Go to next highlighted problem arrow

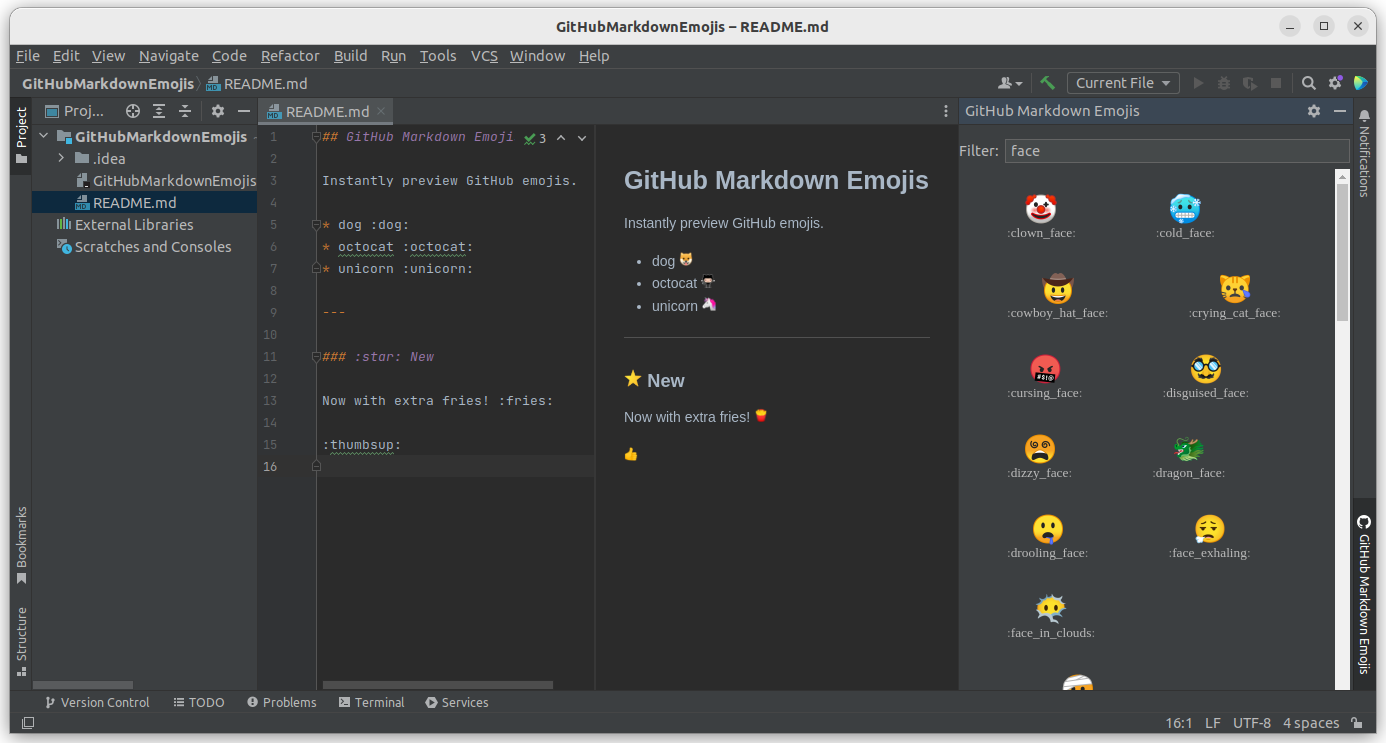(x=582, y=138)
